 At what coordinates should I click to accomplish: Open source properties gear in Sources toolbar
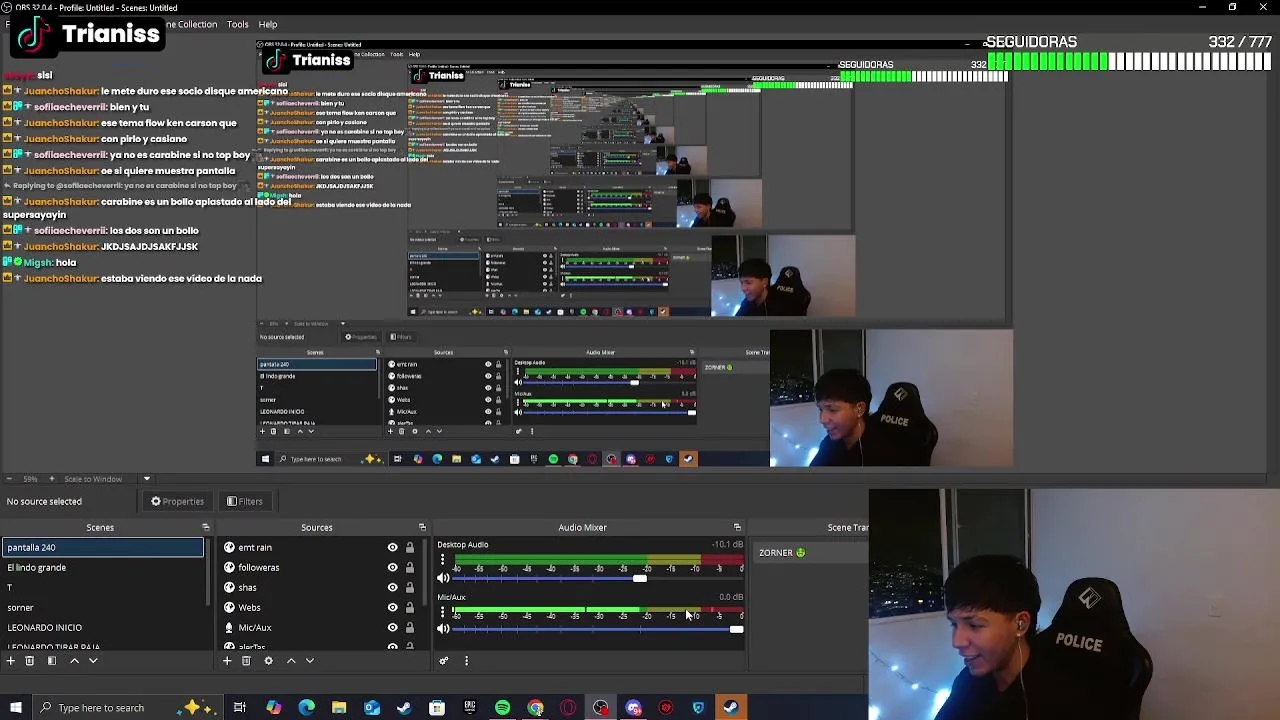(x=268, y=661)
